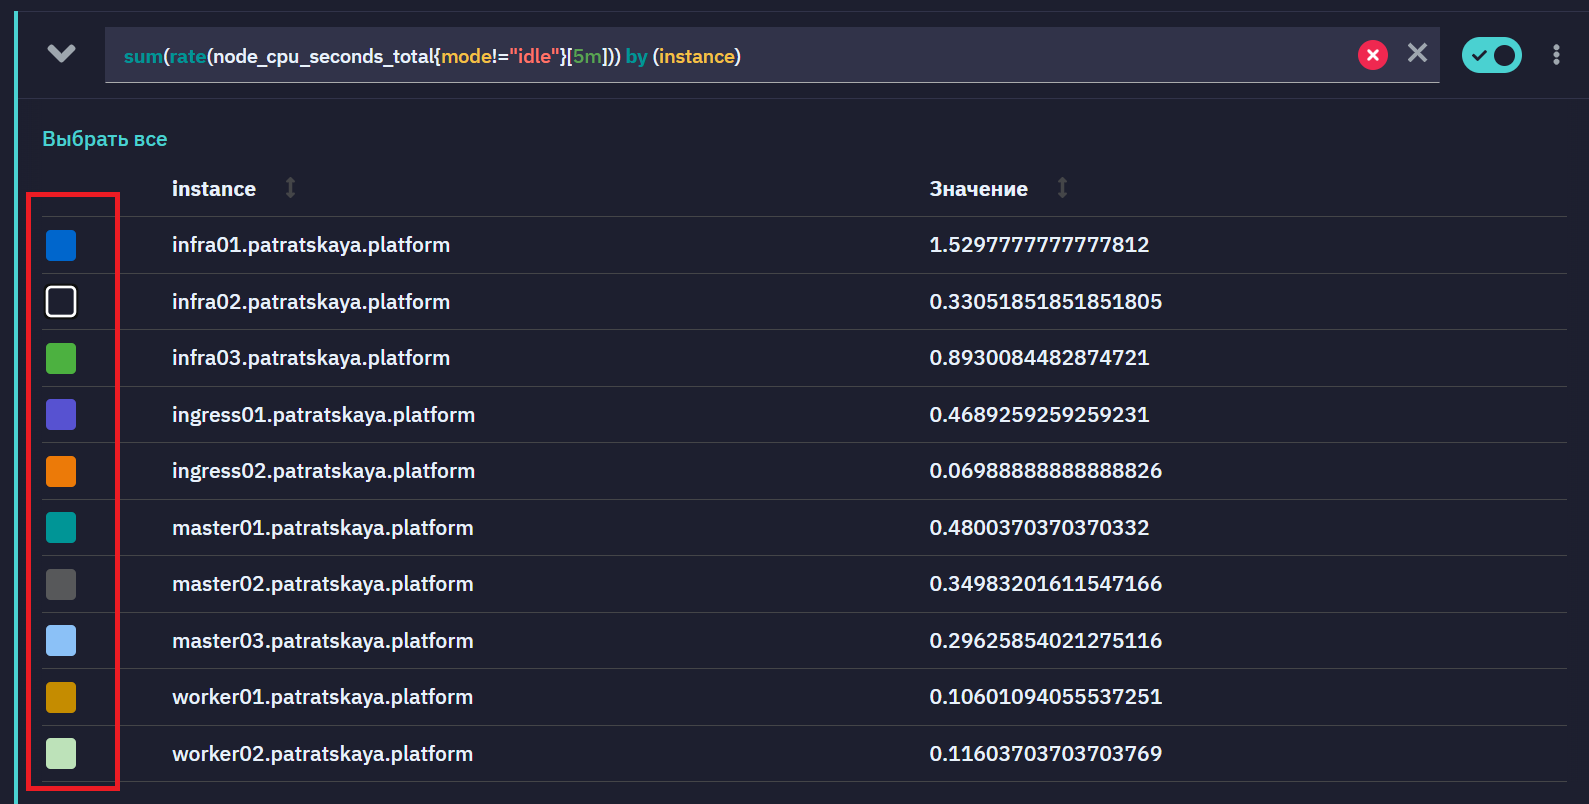
Task: Select infra01.patratskaya.platform instance name
Action: [x=311, y=245]
